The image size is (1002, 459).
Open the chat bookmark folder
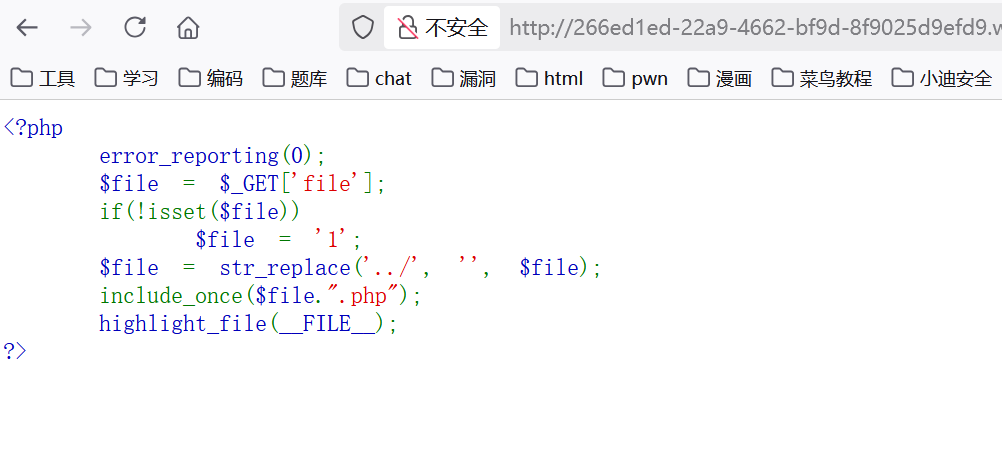click(380, 78)
